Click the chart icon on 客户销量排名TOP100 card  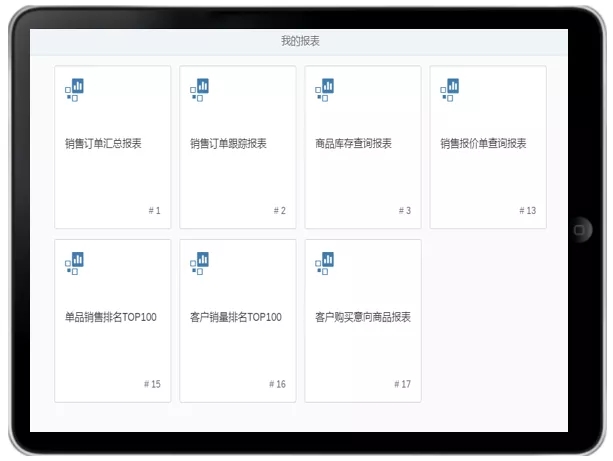(x=199, y=263)
